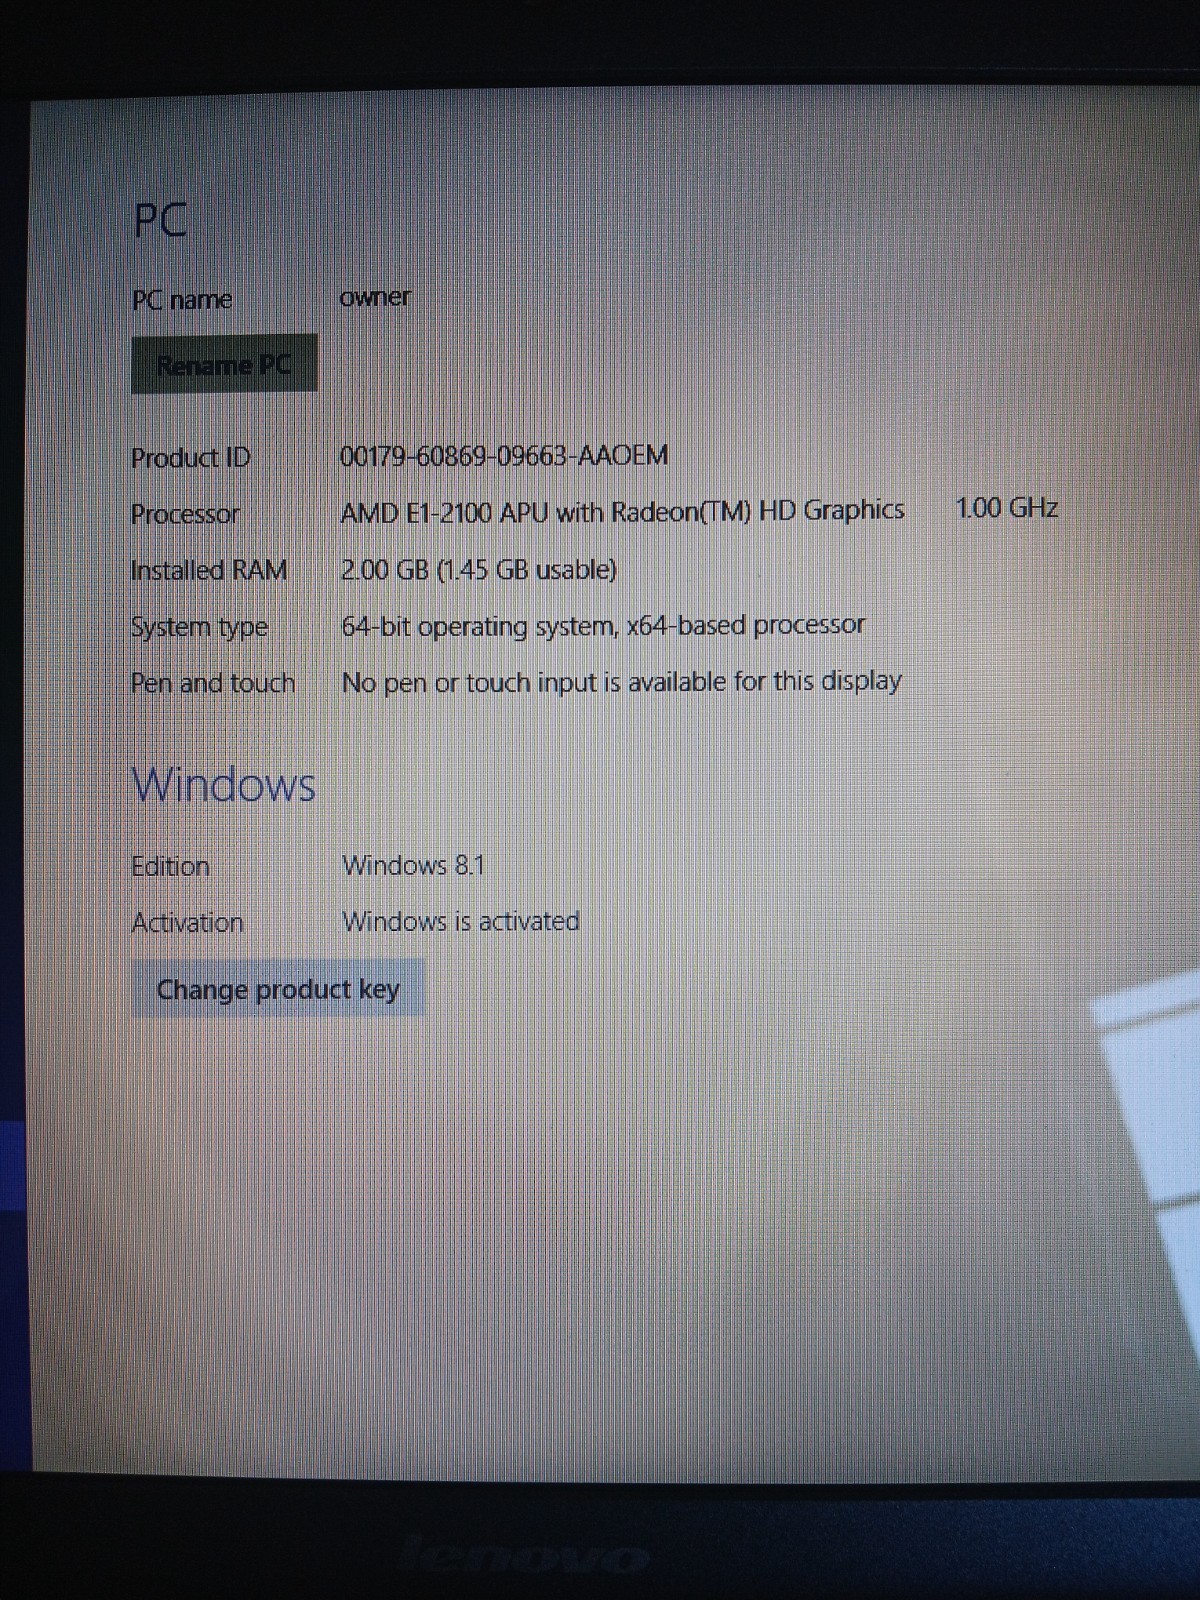The width and height of the screenshot is (1200, 1600).
Task: Click the 2.00 GB (1.45 GB usable) value
Action: coord(479,569)
